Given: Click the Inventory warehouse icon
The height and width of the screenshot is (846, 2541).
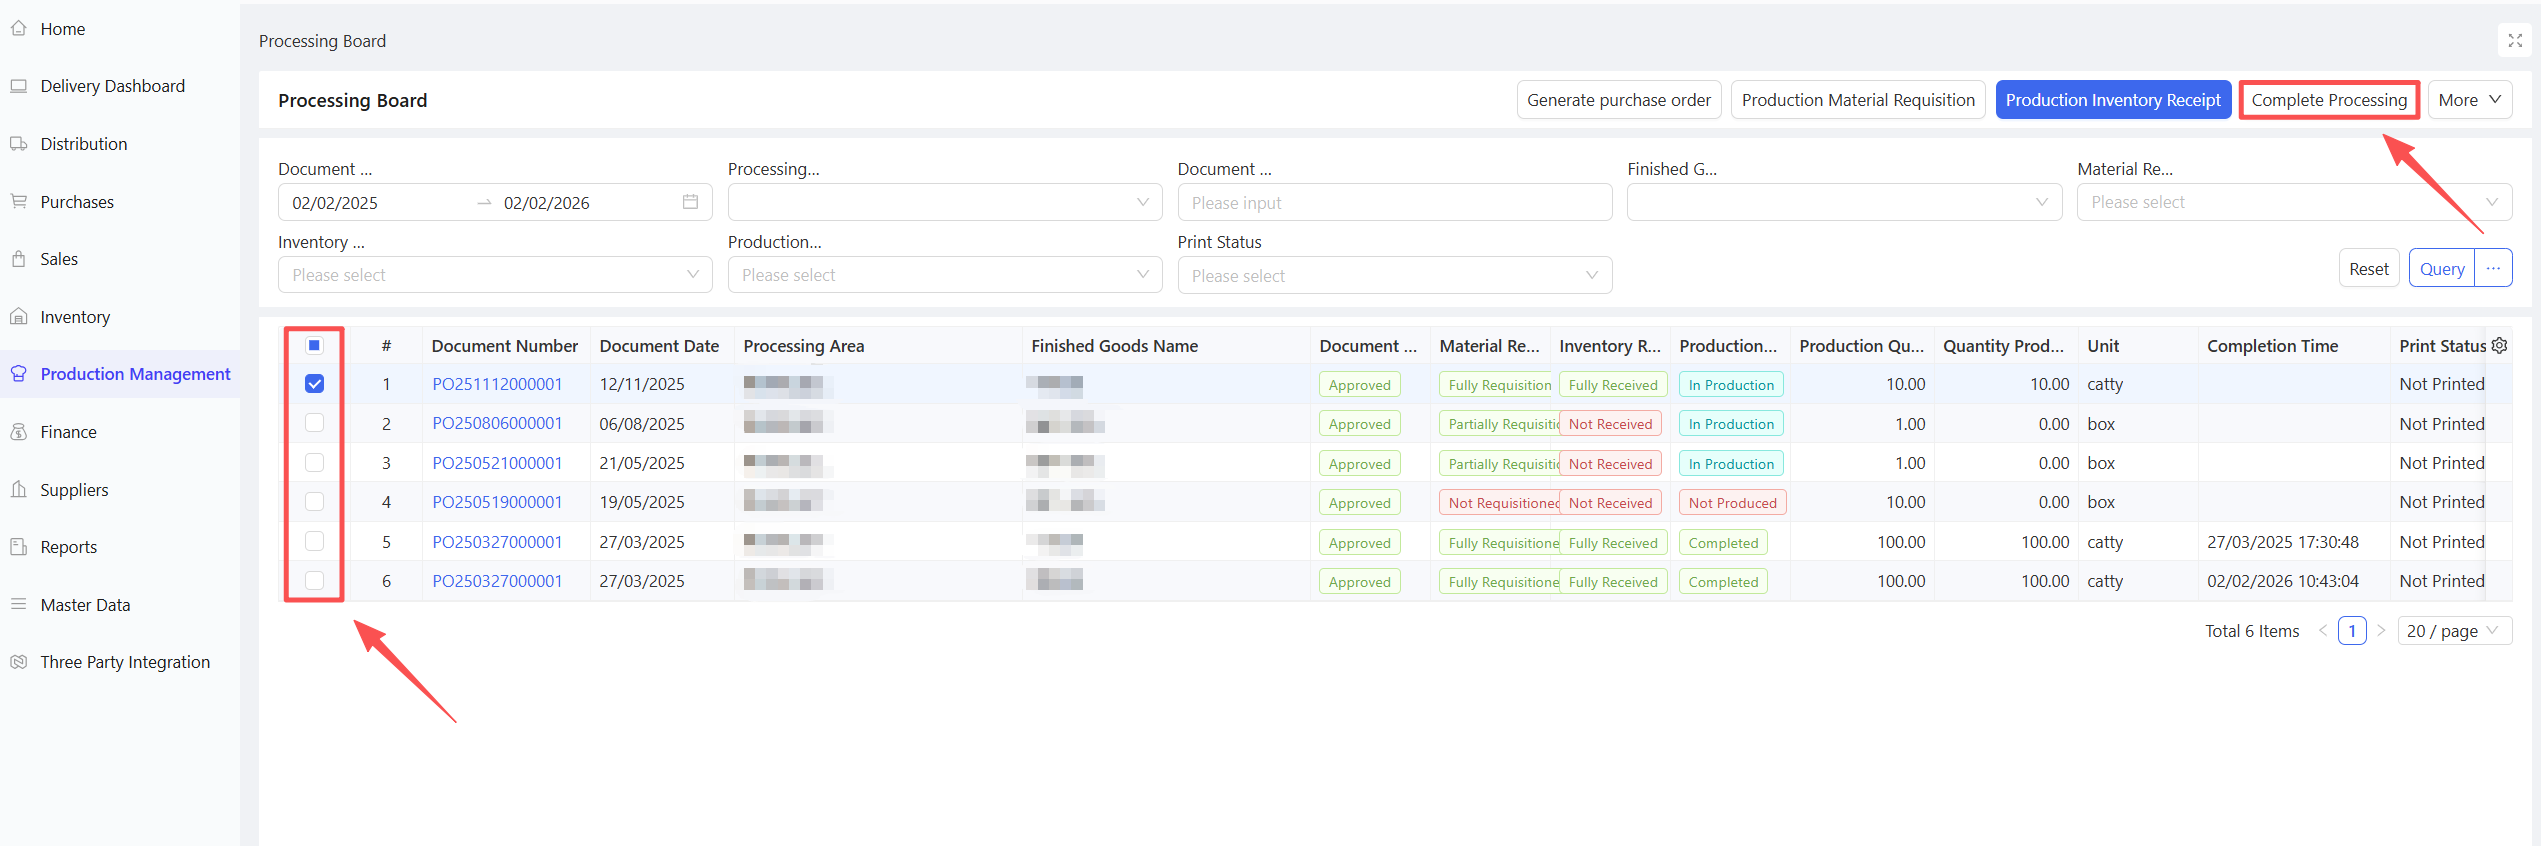Looking at the screenshot, I should tap(19, 317).
